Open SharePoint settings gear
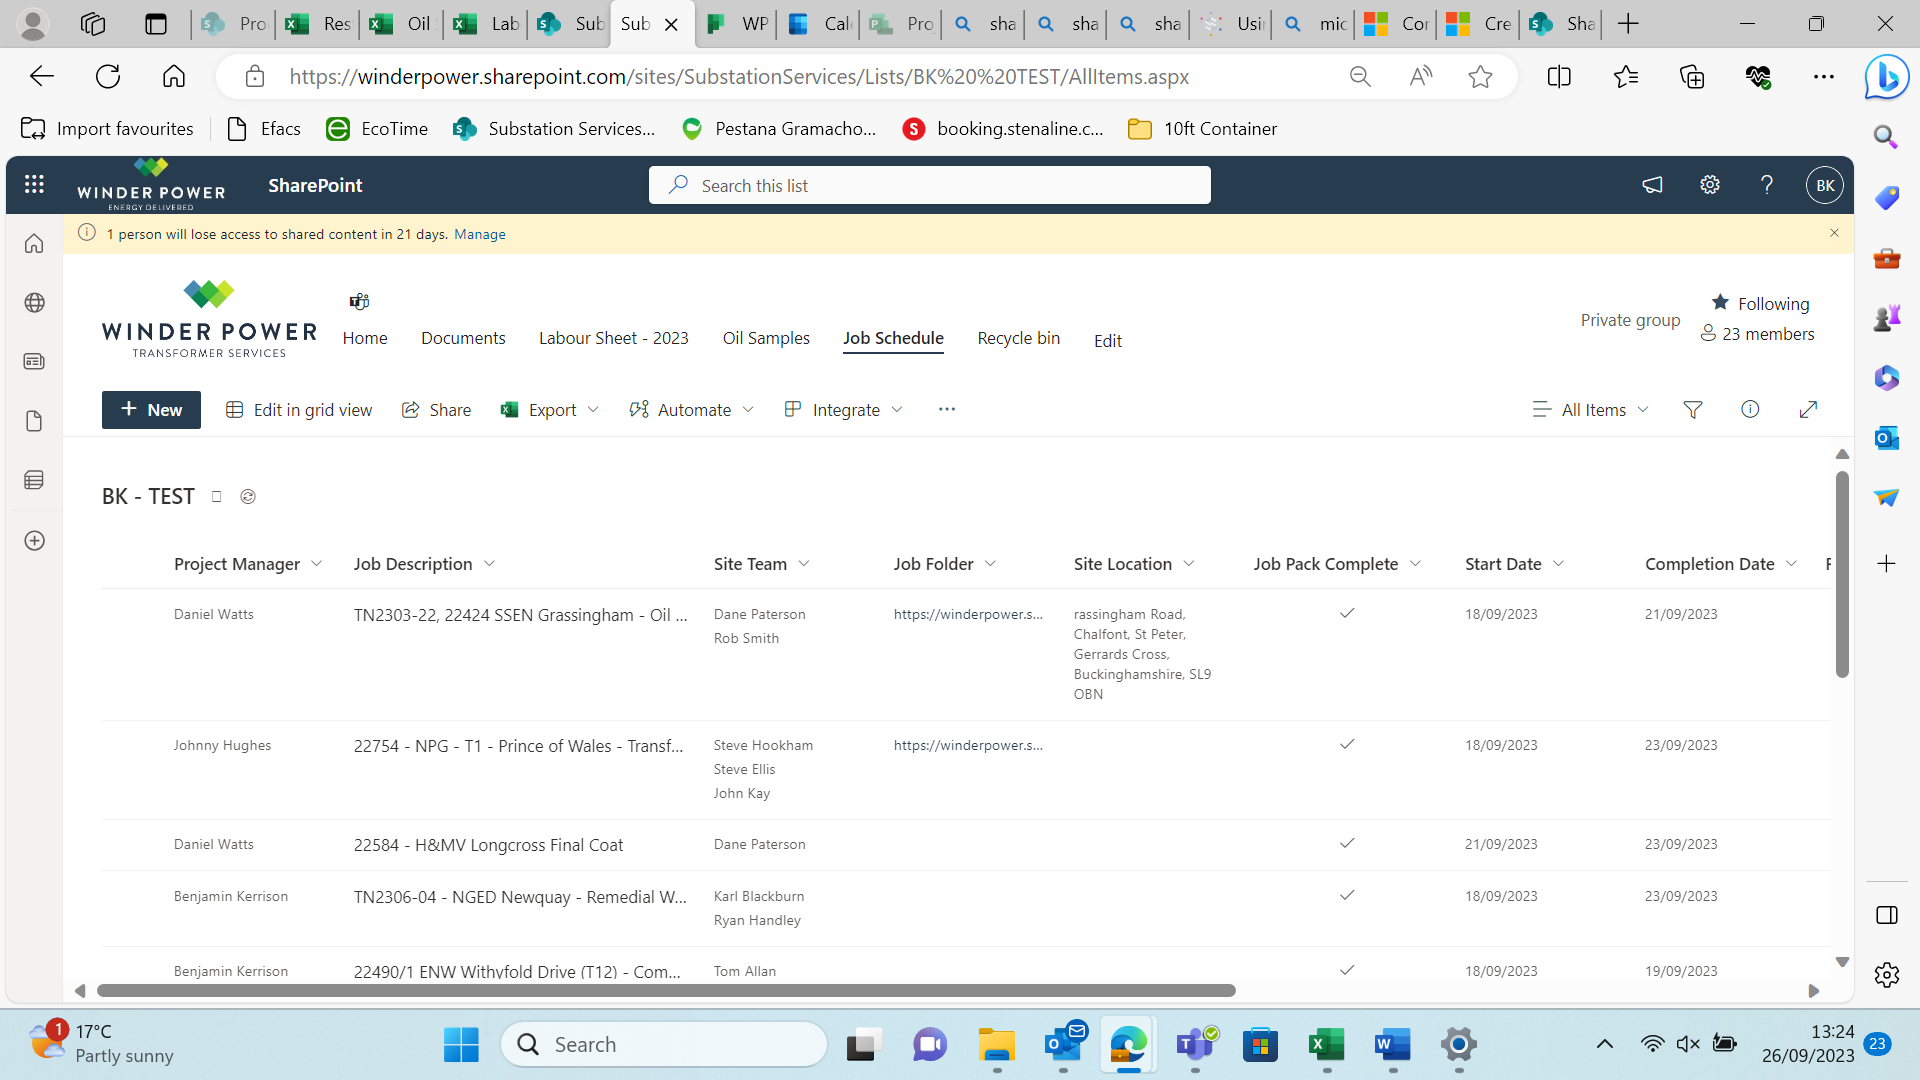This screenshot has height=1080, width=1920. click(x=1710, y=185)
